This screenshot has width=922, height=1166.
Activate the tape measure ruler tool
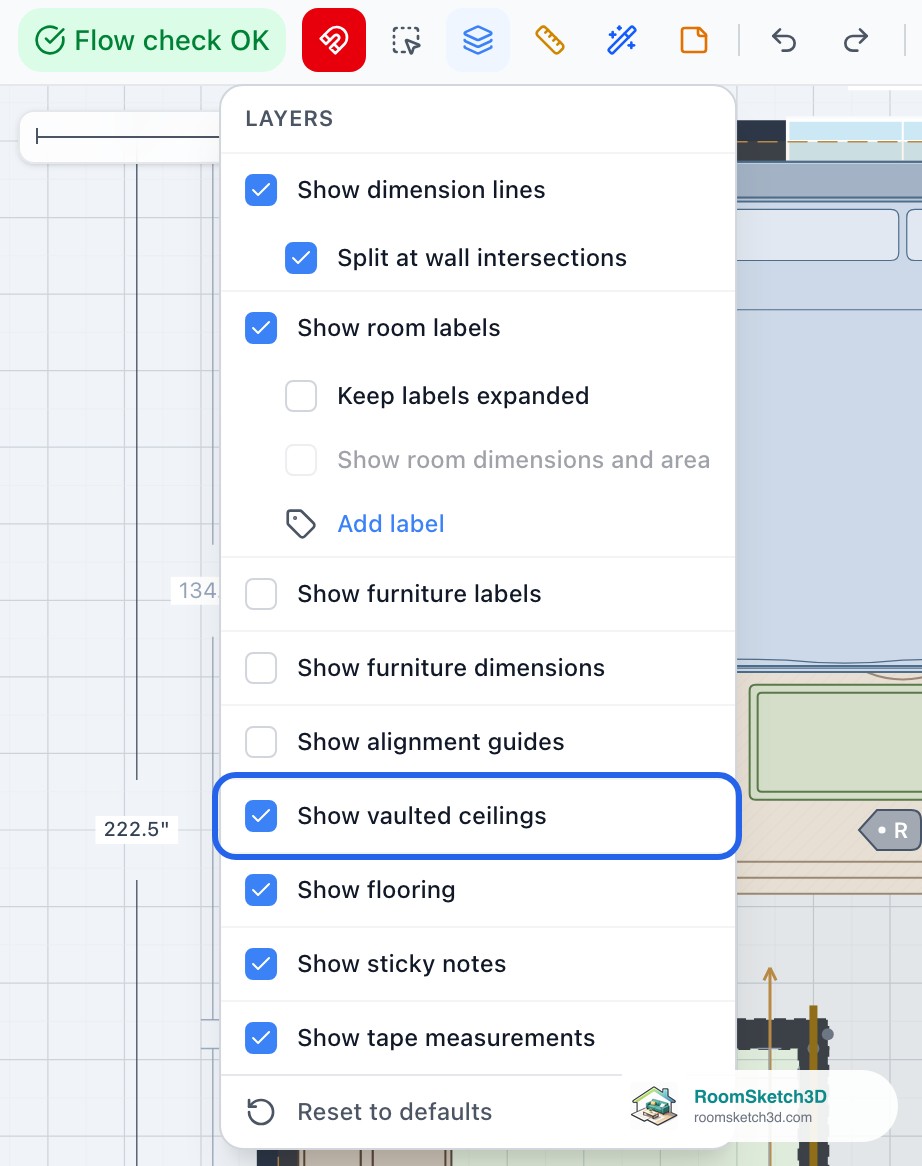[549, 40]
